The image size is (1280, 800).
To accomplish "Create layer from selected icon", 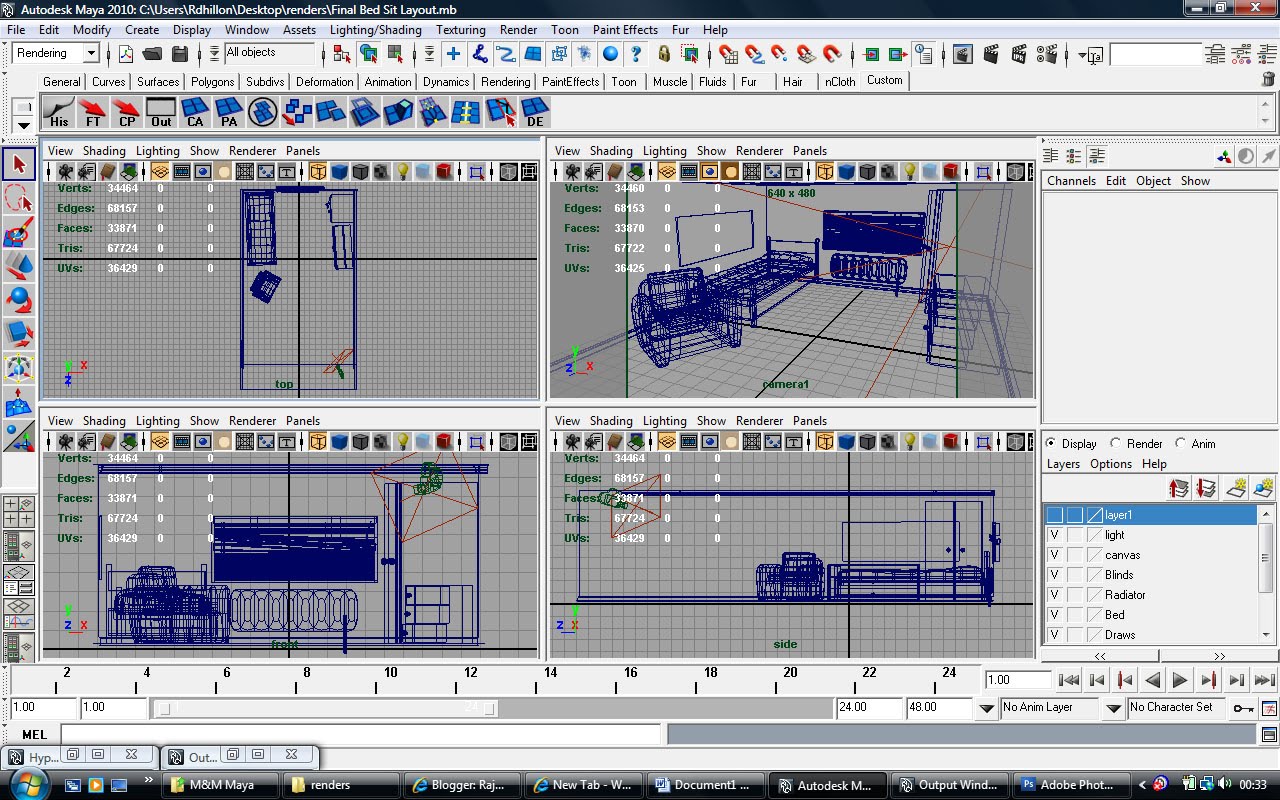I will click(1263, 487).
